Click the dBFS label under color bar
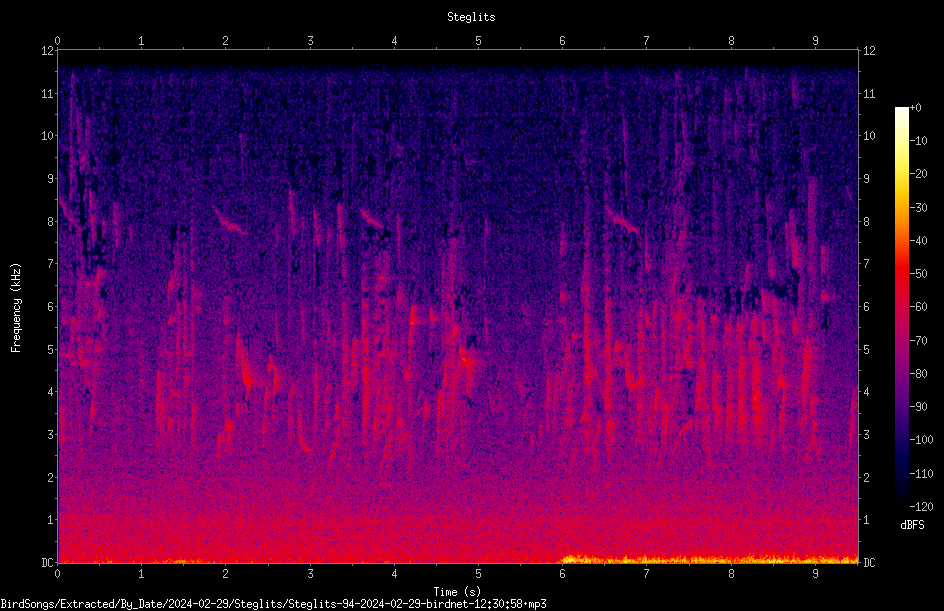 coord(912,525)
